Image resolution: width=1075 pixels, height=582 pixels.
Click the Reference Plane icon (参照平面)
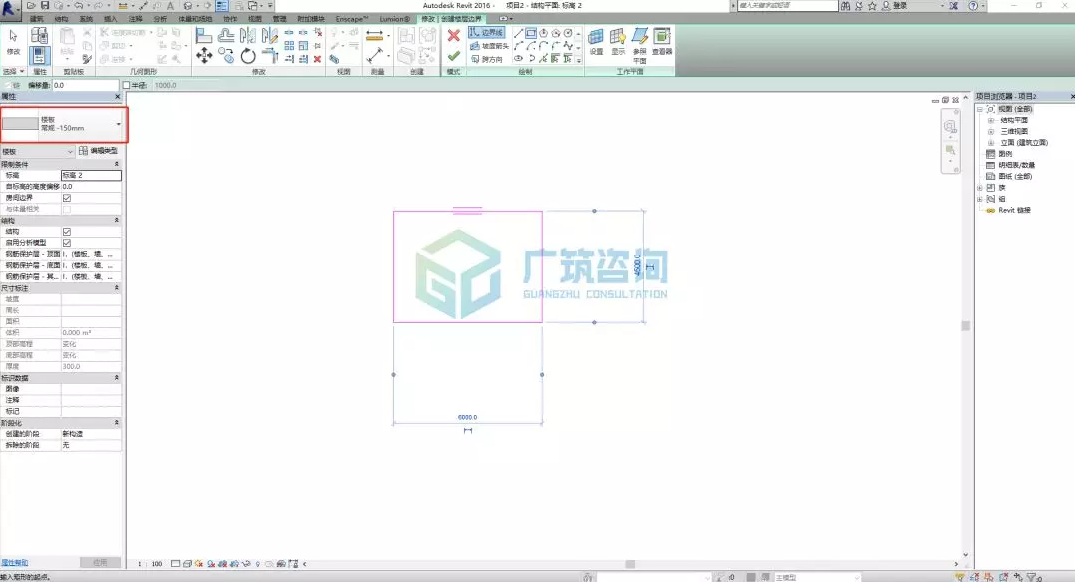click(x=640, y=45)
